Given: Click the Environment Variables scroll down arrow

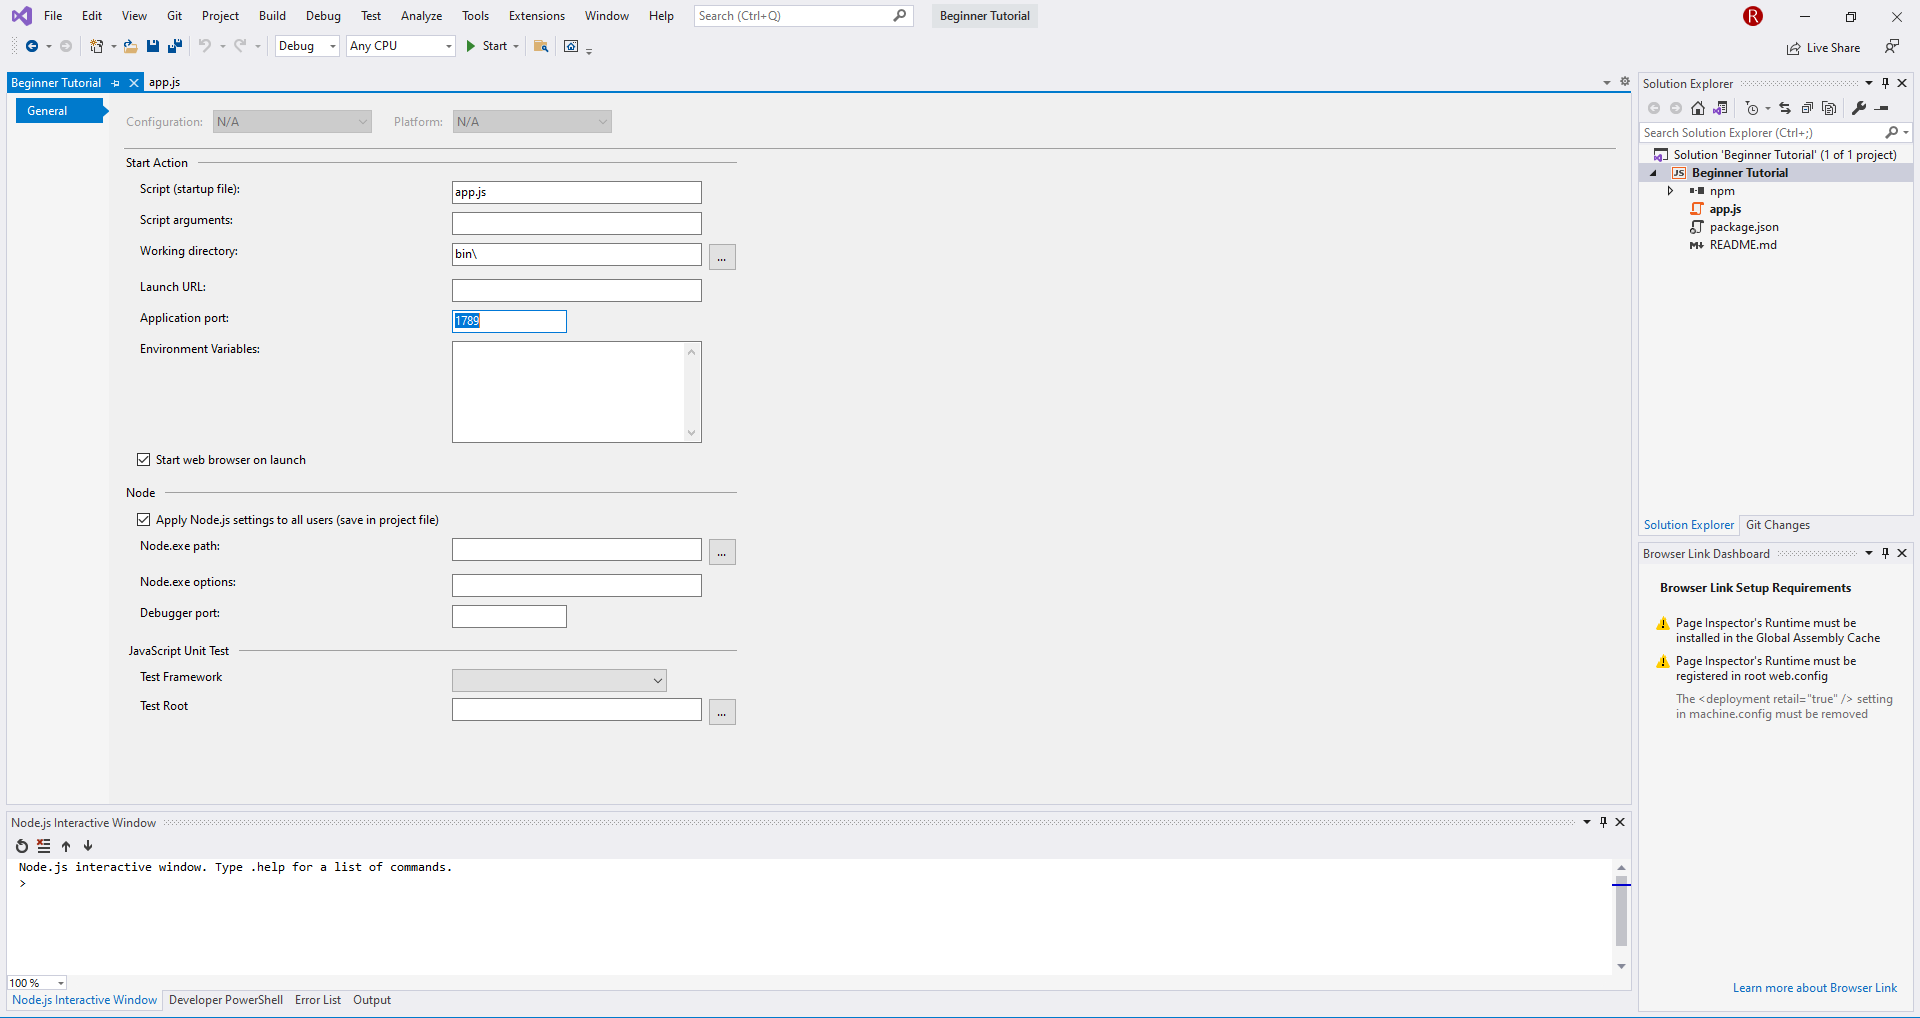Looking at the screenshot, I should pyautogui.click(x=691, y=433).
